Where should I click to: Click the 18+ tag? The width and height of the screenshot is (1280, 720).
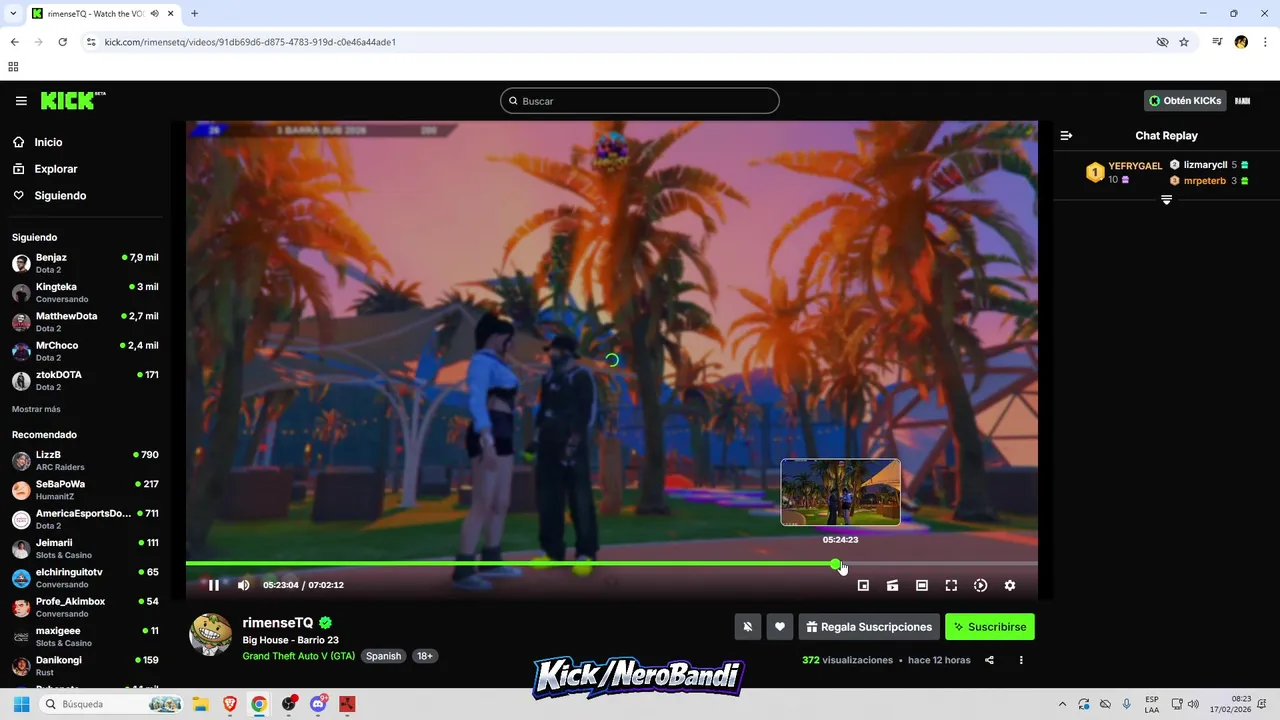point(425,656)
